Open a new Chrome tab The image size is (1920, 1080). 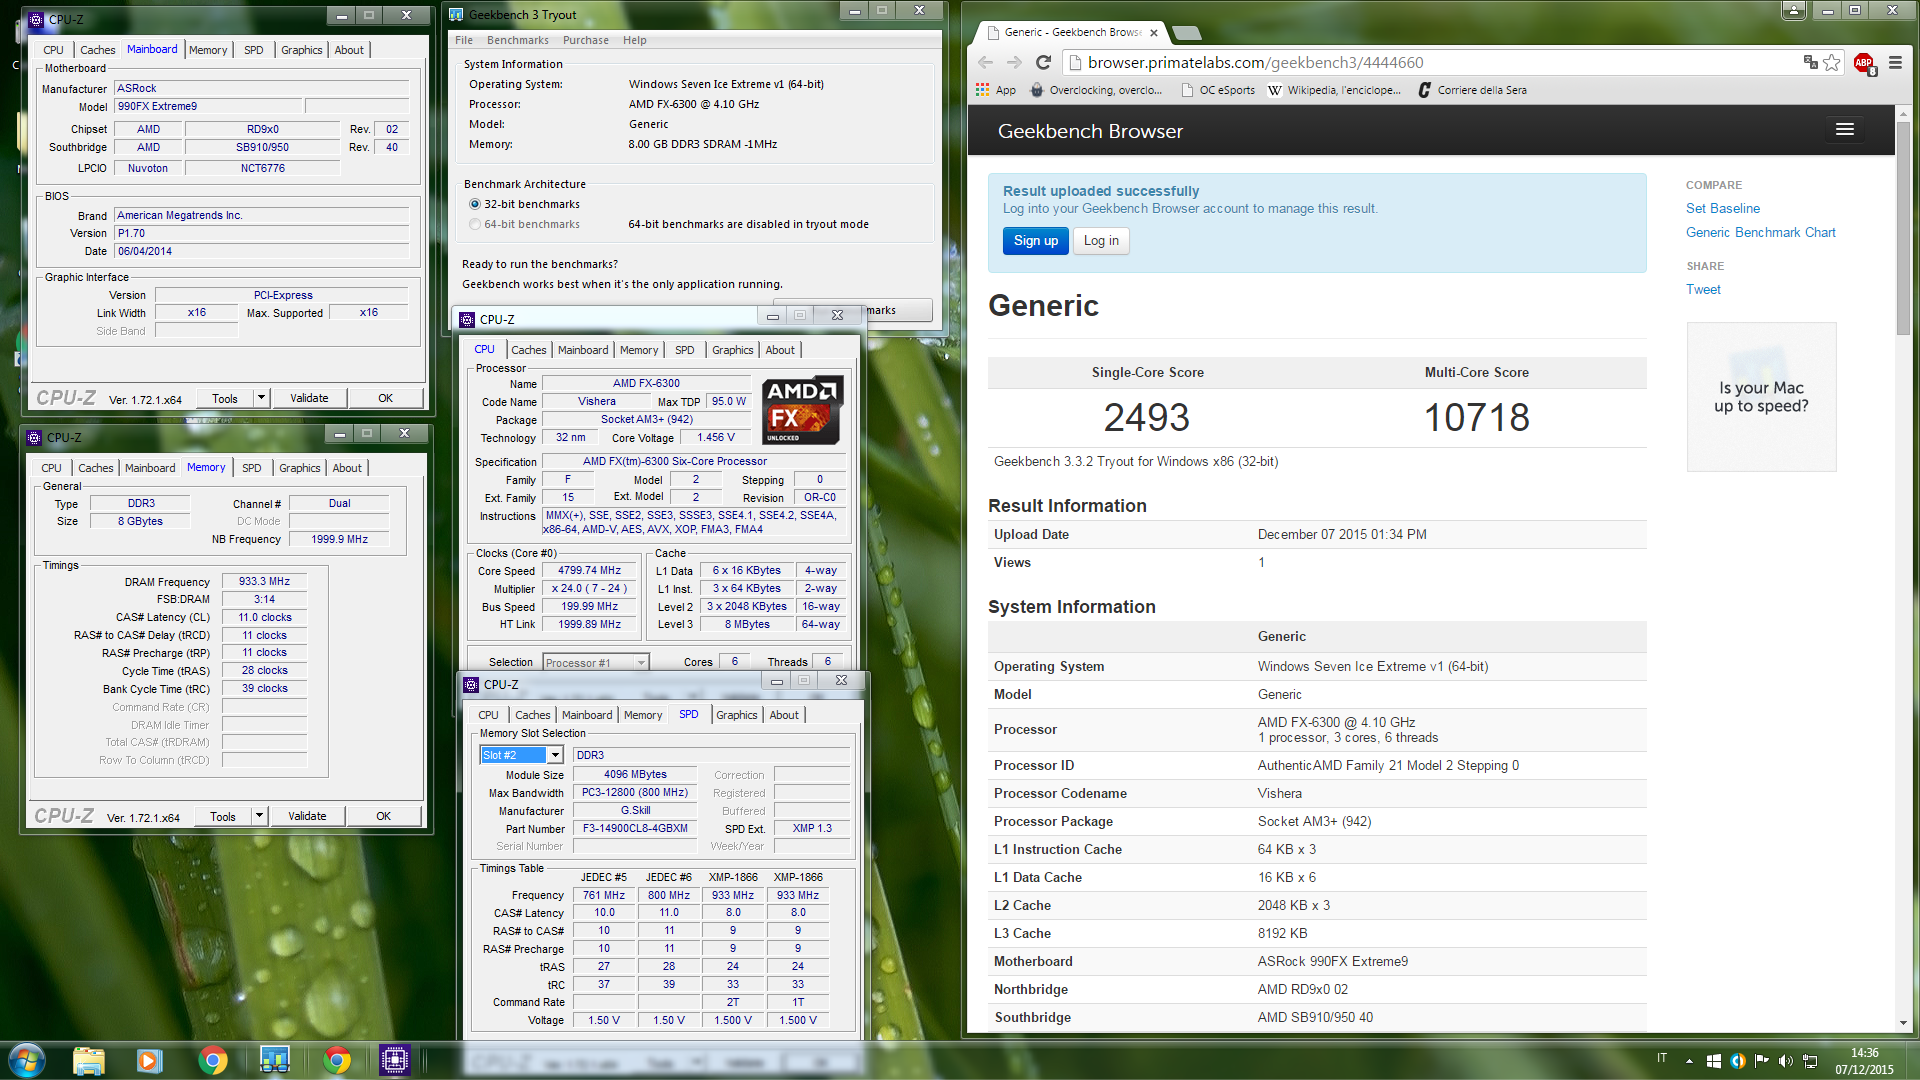[x=1187, y=33]
